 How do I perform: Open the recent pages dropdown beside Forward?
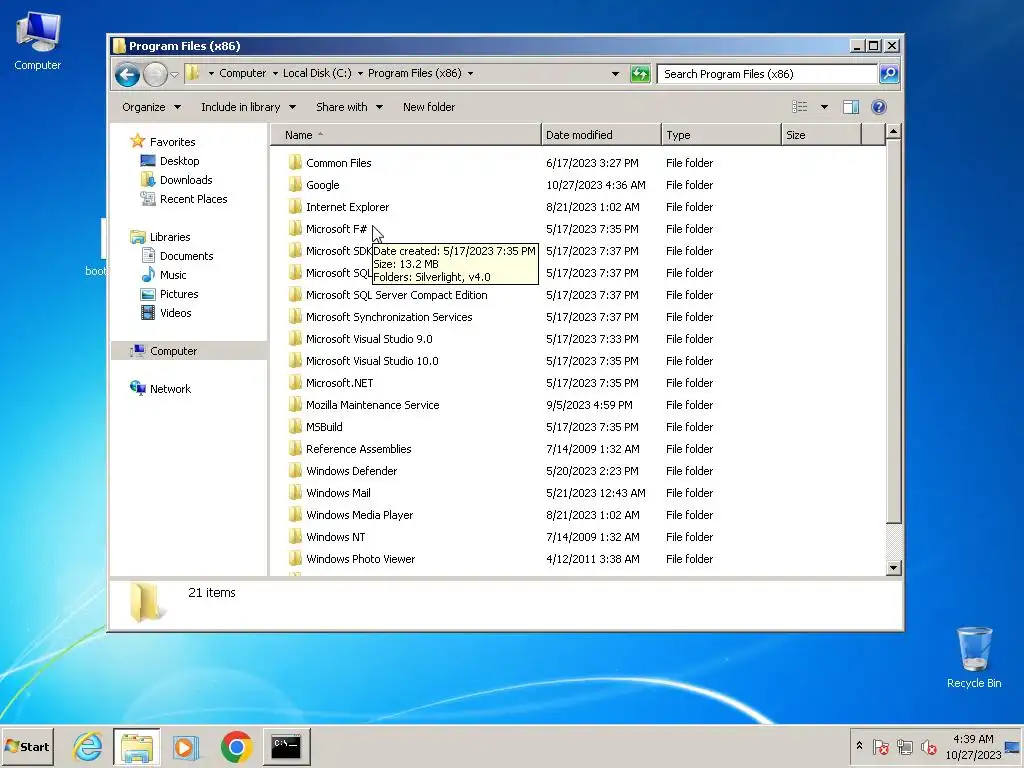(174, 74)
